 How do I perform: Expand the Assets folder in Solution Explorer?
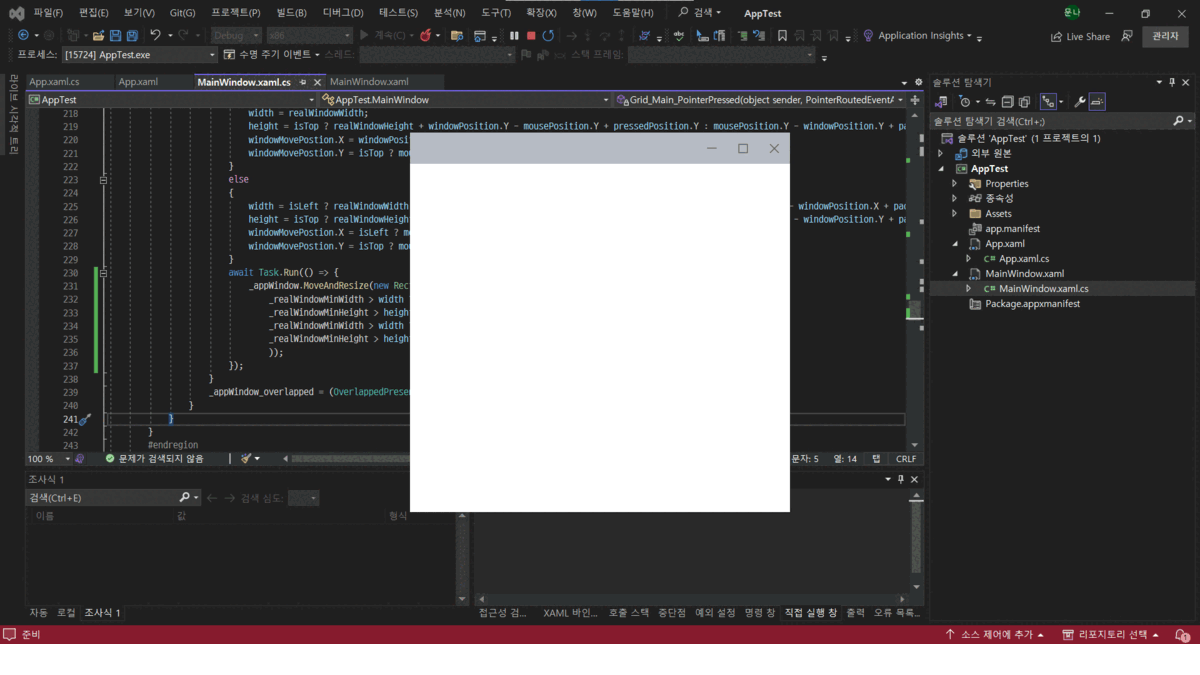[955, 214]
